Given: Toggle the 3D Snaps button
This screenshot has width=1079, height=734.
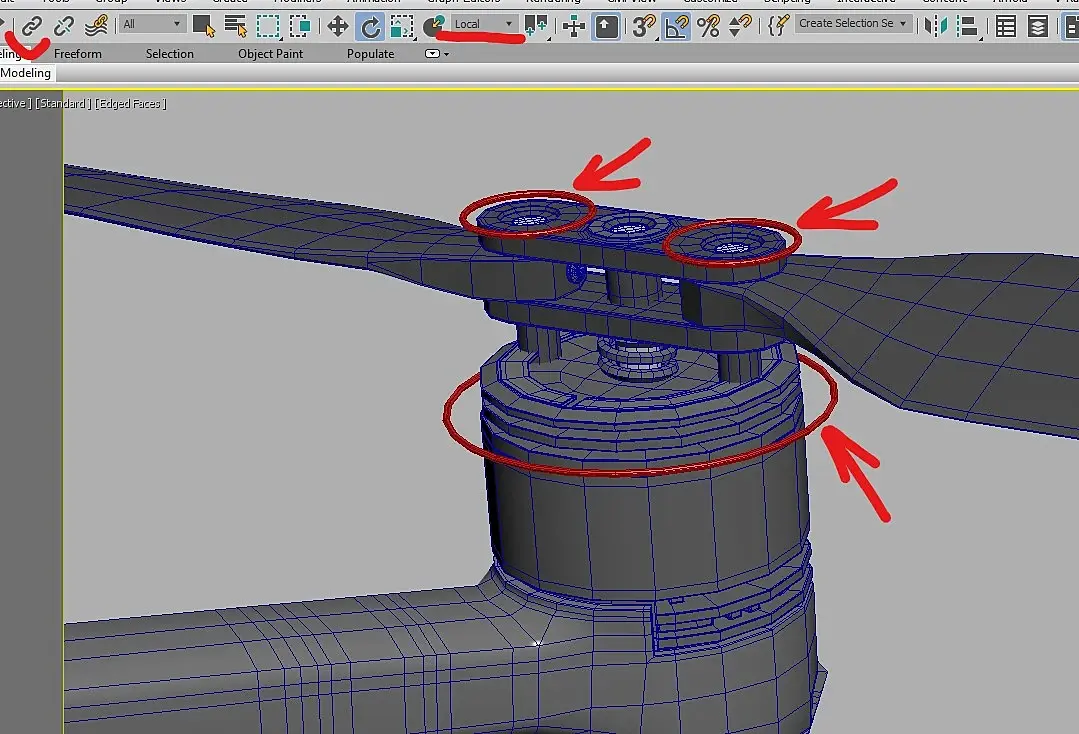Looking at the screenshot, I should (x=645, y=26).
